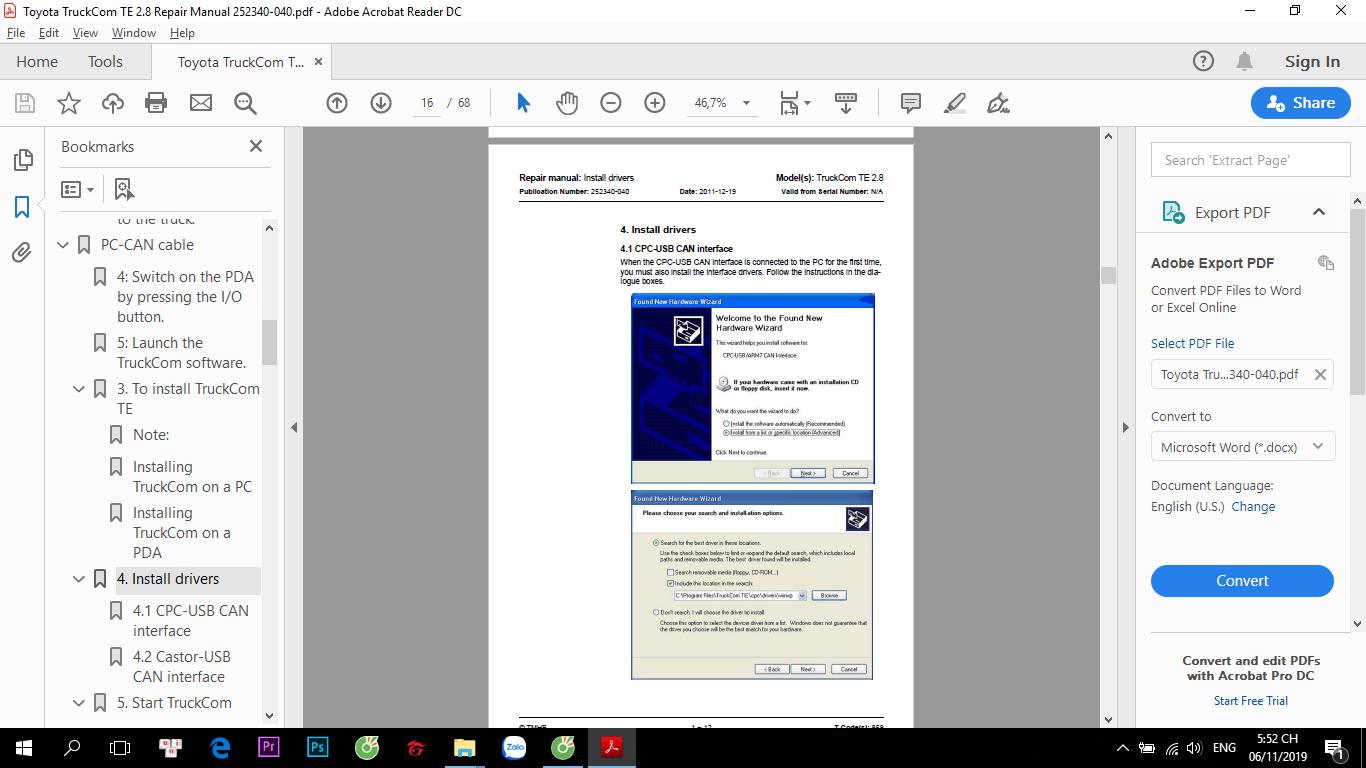Screen dimensions: 1366x768
Task: Zoom out of the page
Action: (611, 103)
